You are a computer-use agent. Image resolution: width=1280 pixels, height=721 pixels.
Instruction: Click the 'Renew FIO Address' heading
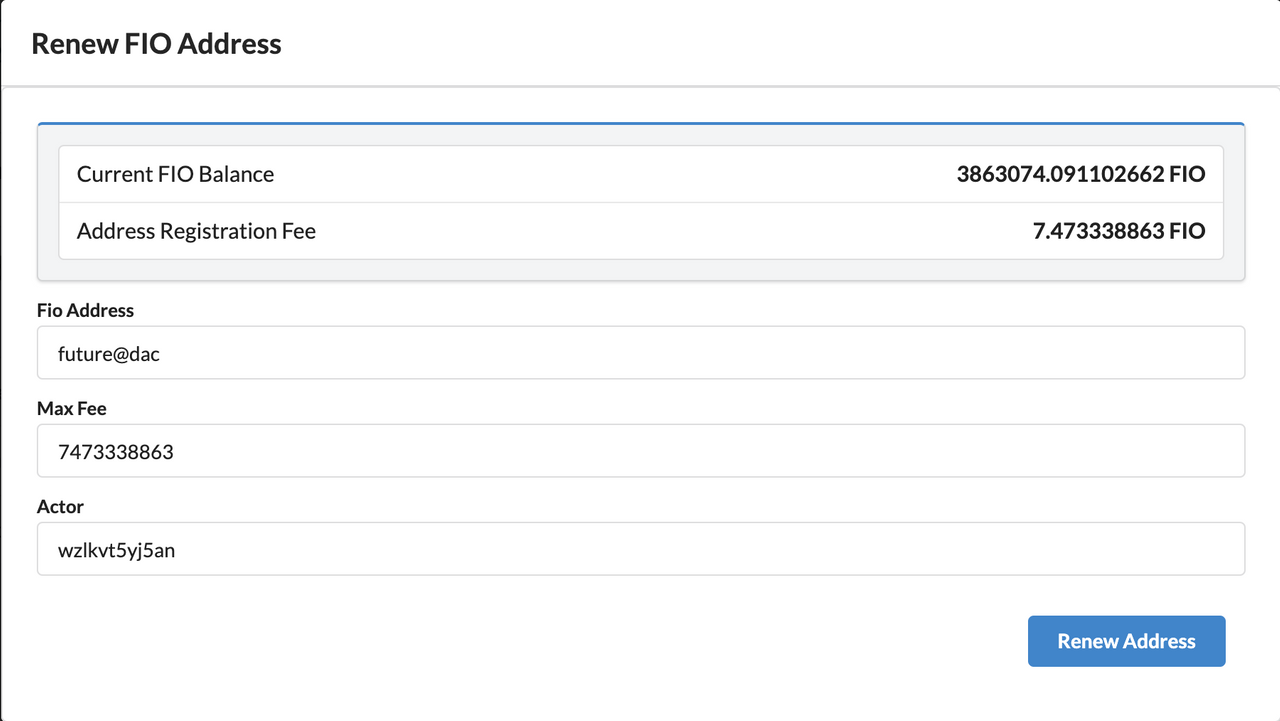pyautogui.click(x=157, y=44)
